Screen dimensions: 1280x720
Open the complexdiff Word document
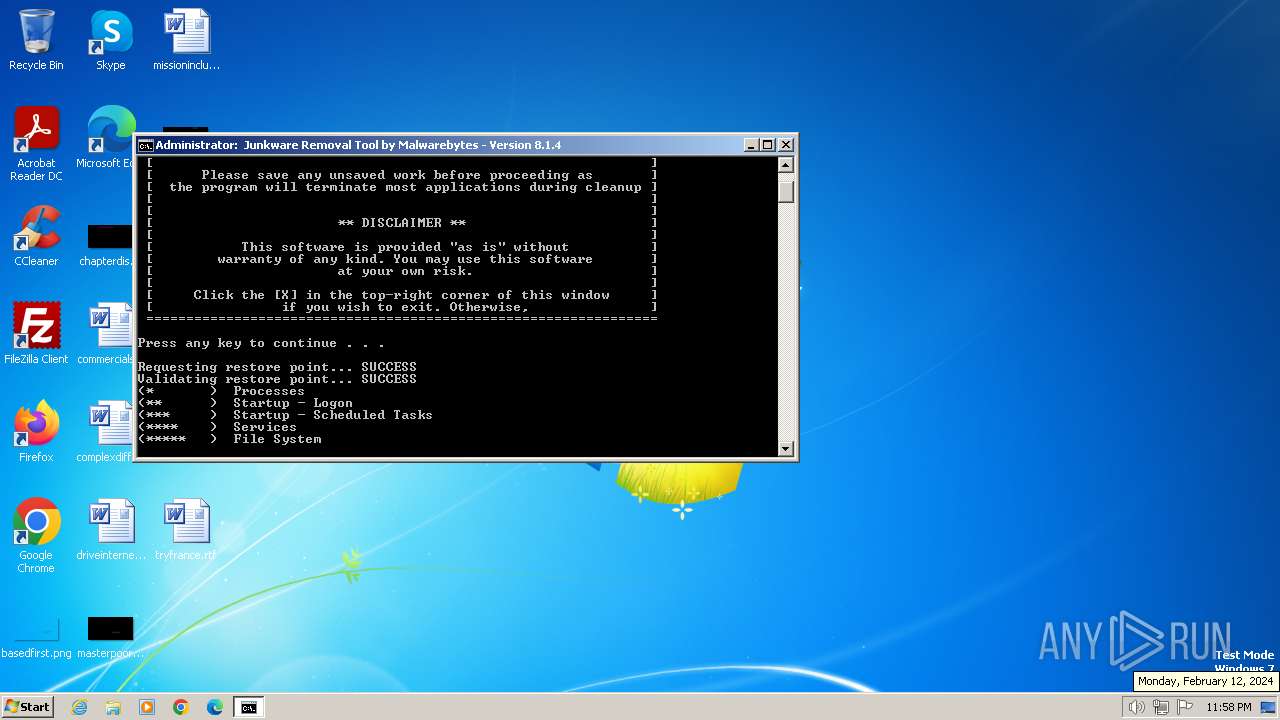(106, 432)
